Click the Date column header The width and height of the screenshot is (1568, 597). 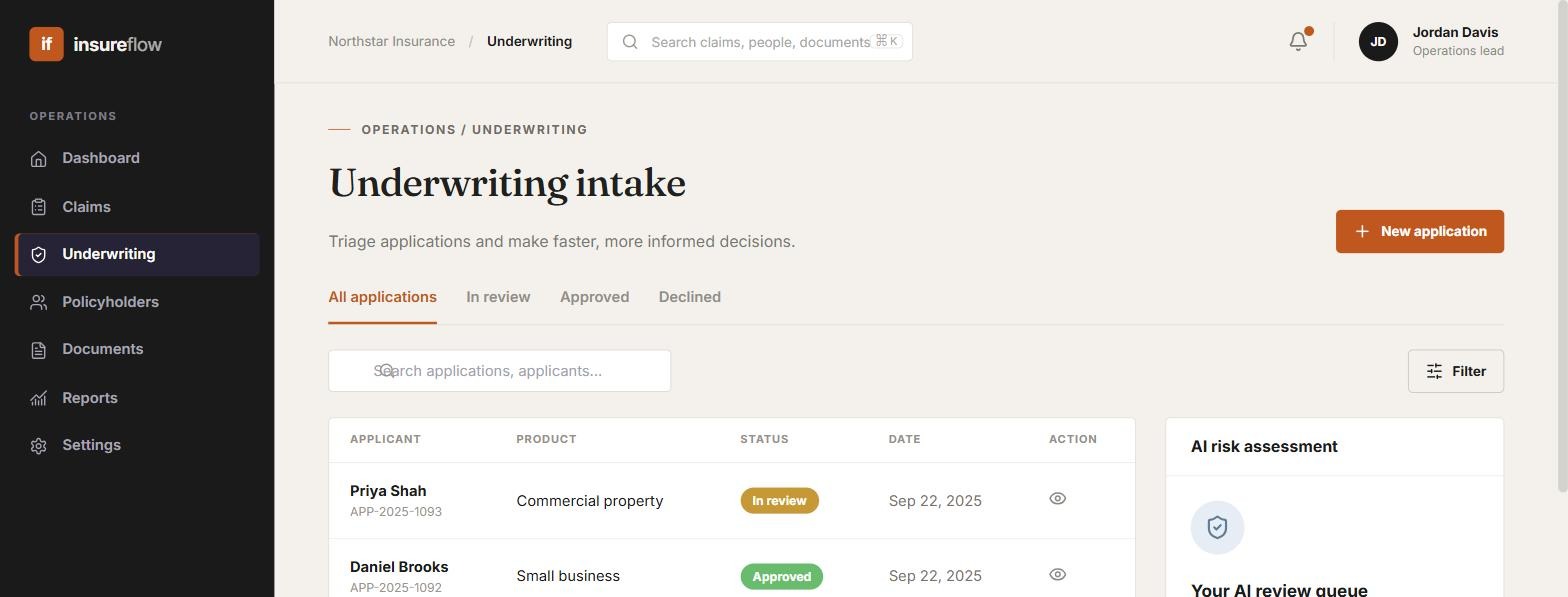(x=904, y=439)
